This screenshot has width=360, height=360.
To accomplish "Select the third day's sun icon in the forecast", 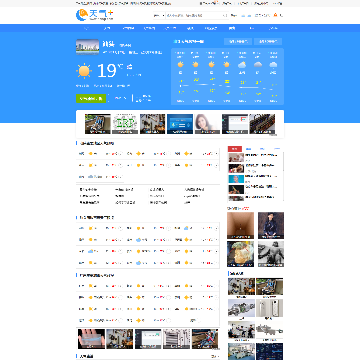I will point(211,64).
